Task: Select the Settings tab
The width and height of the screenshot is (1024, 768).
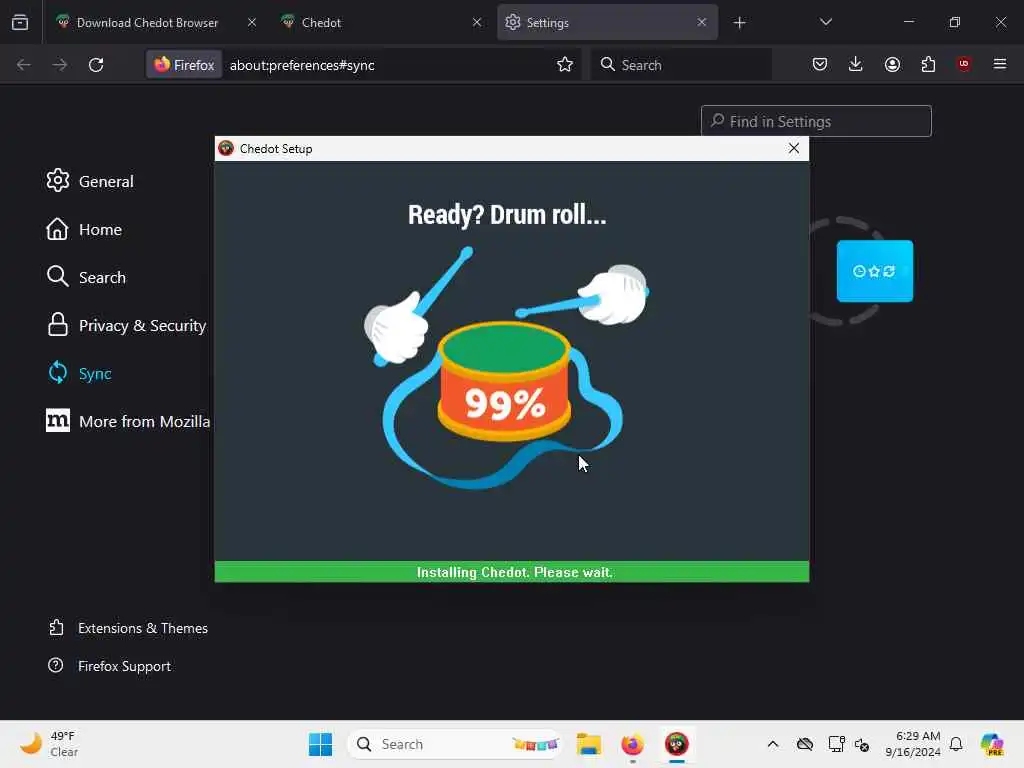Action: 607,22
